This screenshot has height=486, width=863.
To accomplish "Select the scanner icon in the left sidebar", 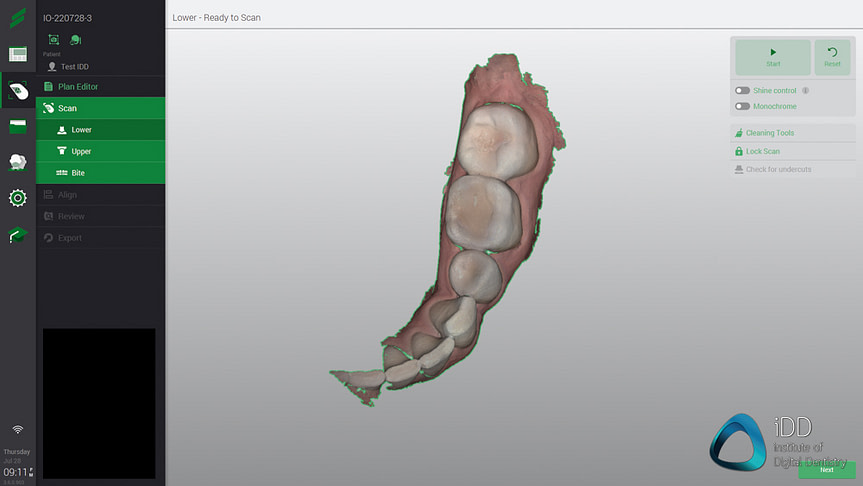I will point(17,91).
